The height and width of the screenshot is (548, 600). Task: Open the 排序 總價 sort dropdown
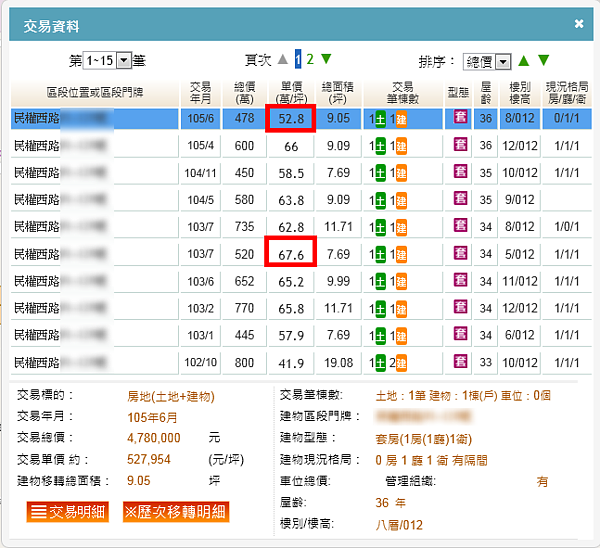click(x=487, y=62)
